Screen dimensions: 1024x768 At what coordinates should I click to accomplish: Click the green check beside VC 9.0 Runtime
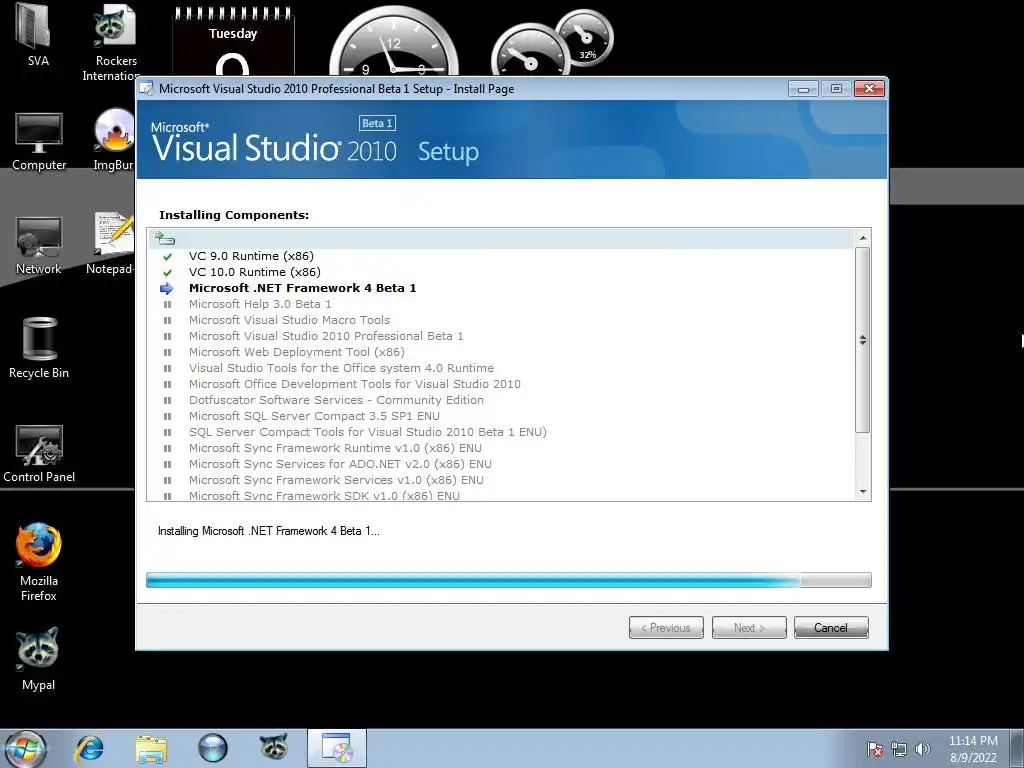(167, 257)
